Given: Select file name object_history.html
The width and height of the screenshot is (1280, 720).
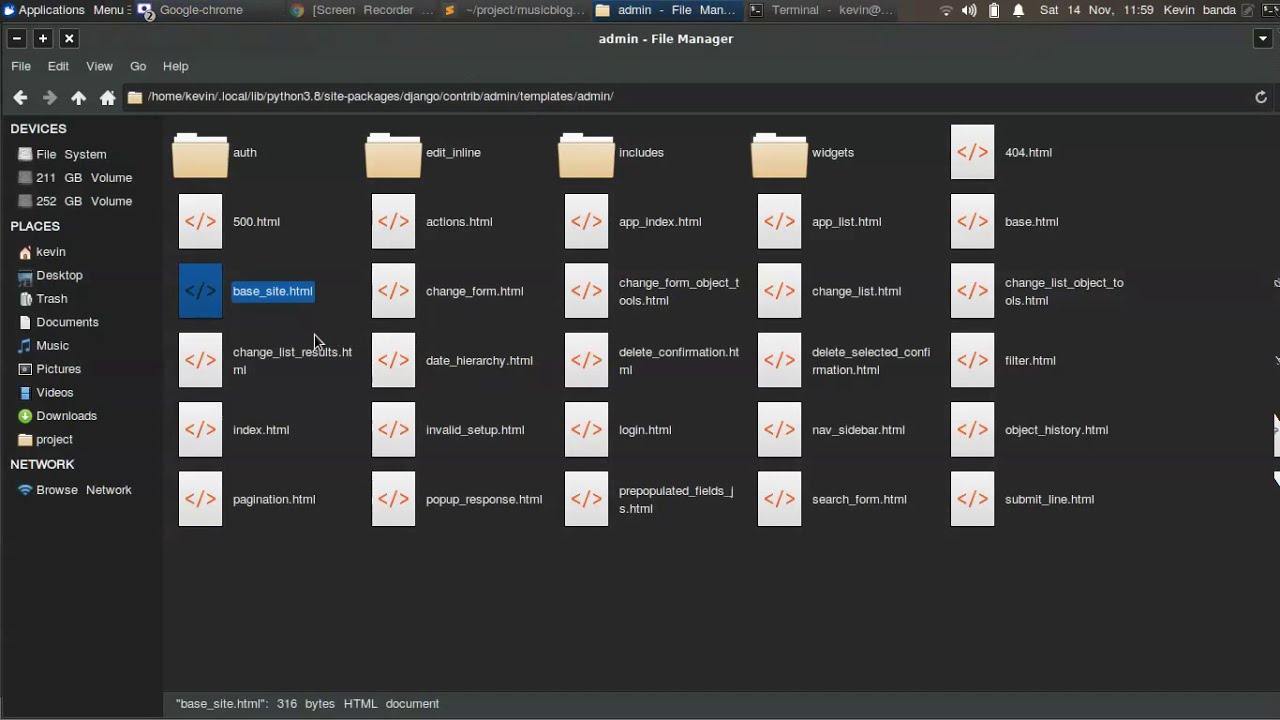Looking at the screenshot, I should pyautogui.click(x=1056, y=430).
